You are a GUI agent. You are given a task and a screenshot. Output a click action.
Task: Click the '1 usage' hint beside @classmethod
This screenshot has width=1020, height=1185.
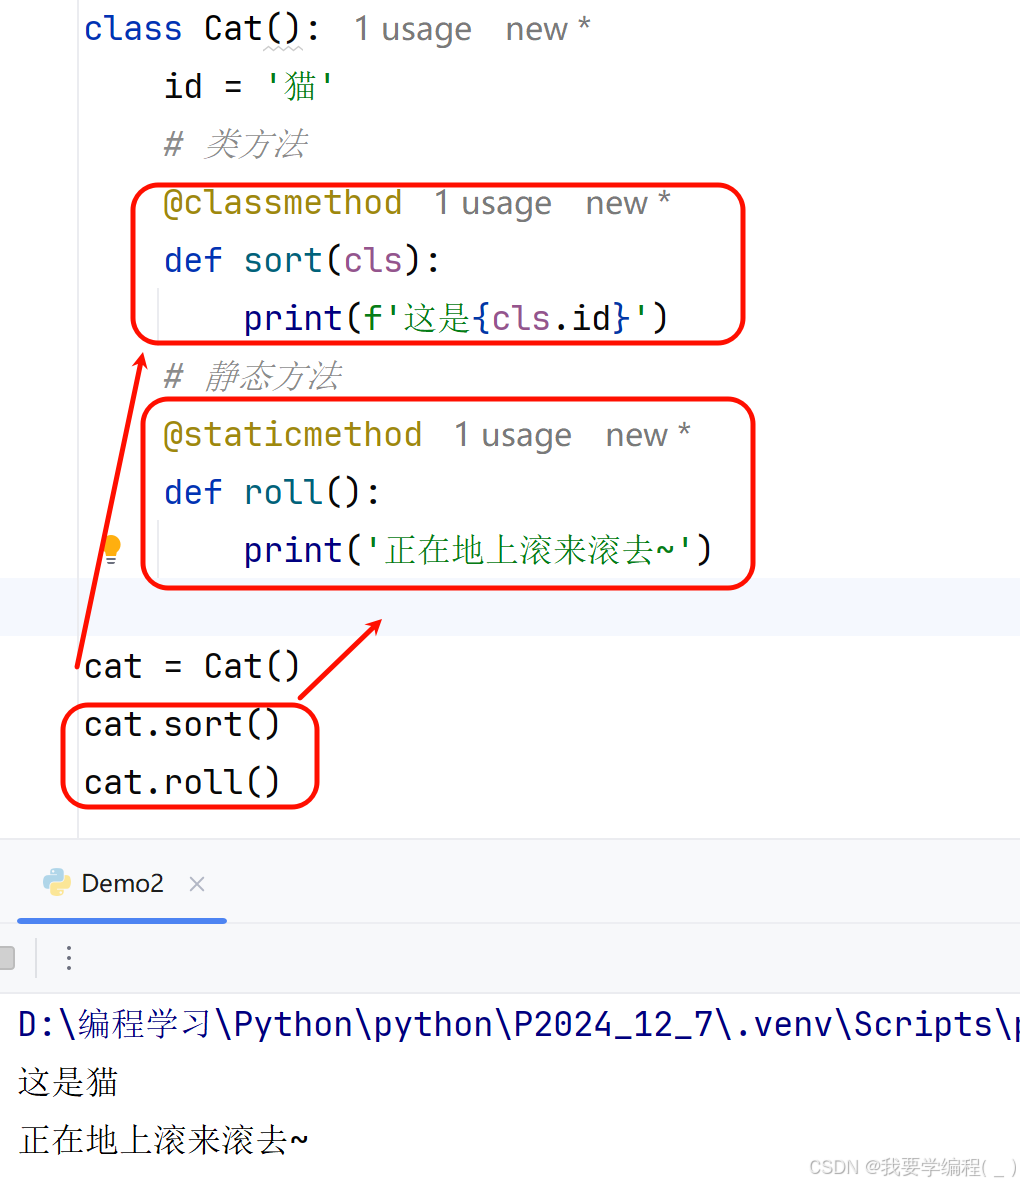[x=493, y=203]
